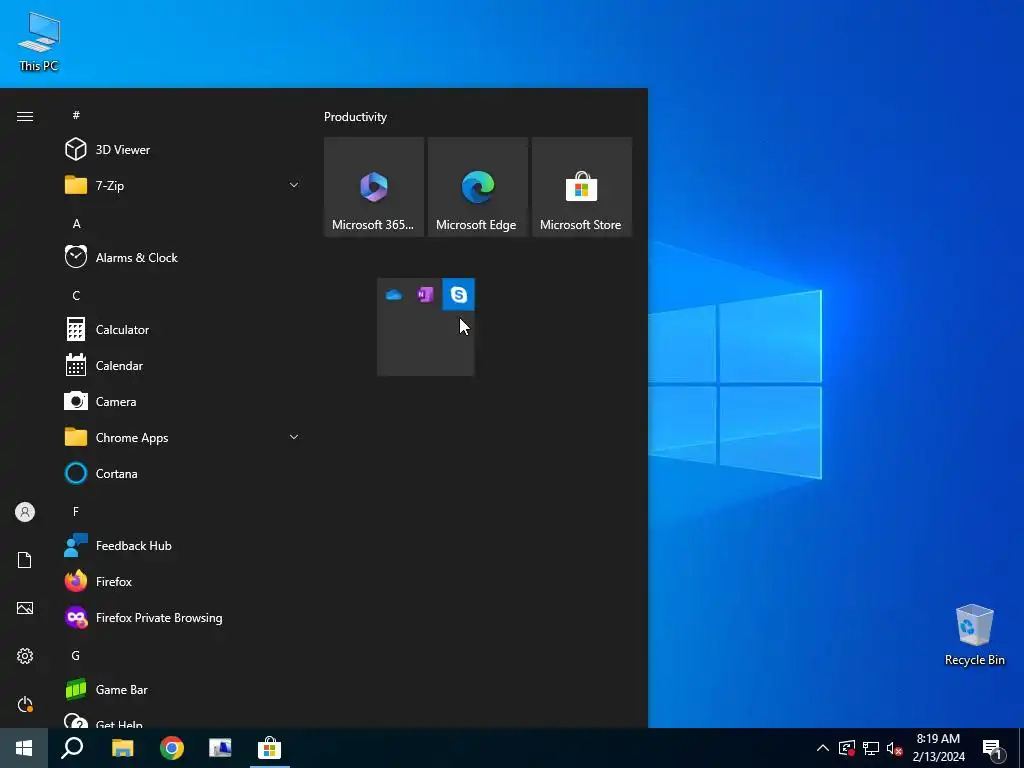The height and width of the screenshot is (768, 1024).
Task: Click the Power button in Start
Action: 25,704
